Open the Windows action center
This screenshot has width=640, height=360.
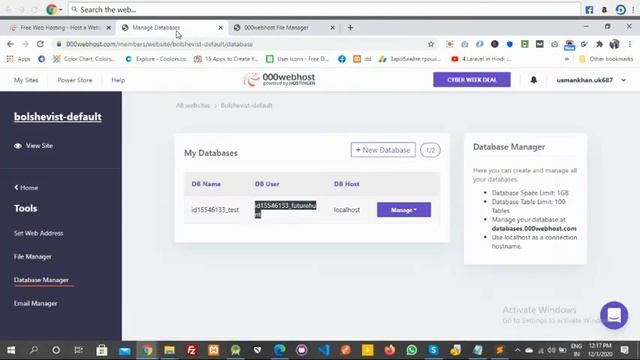pos(624,350)
